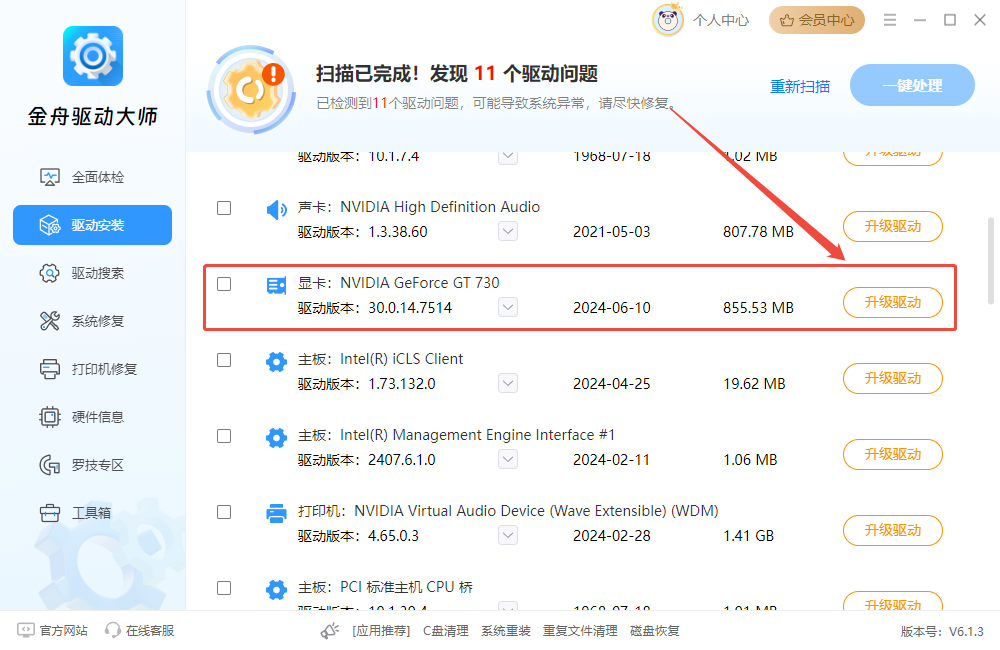Image resolution: width=1000 pixels, height=650 pixels.
Task: Open the 个人中心 link
Action: coord(721,20)
